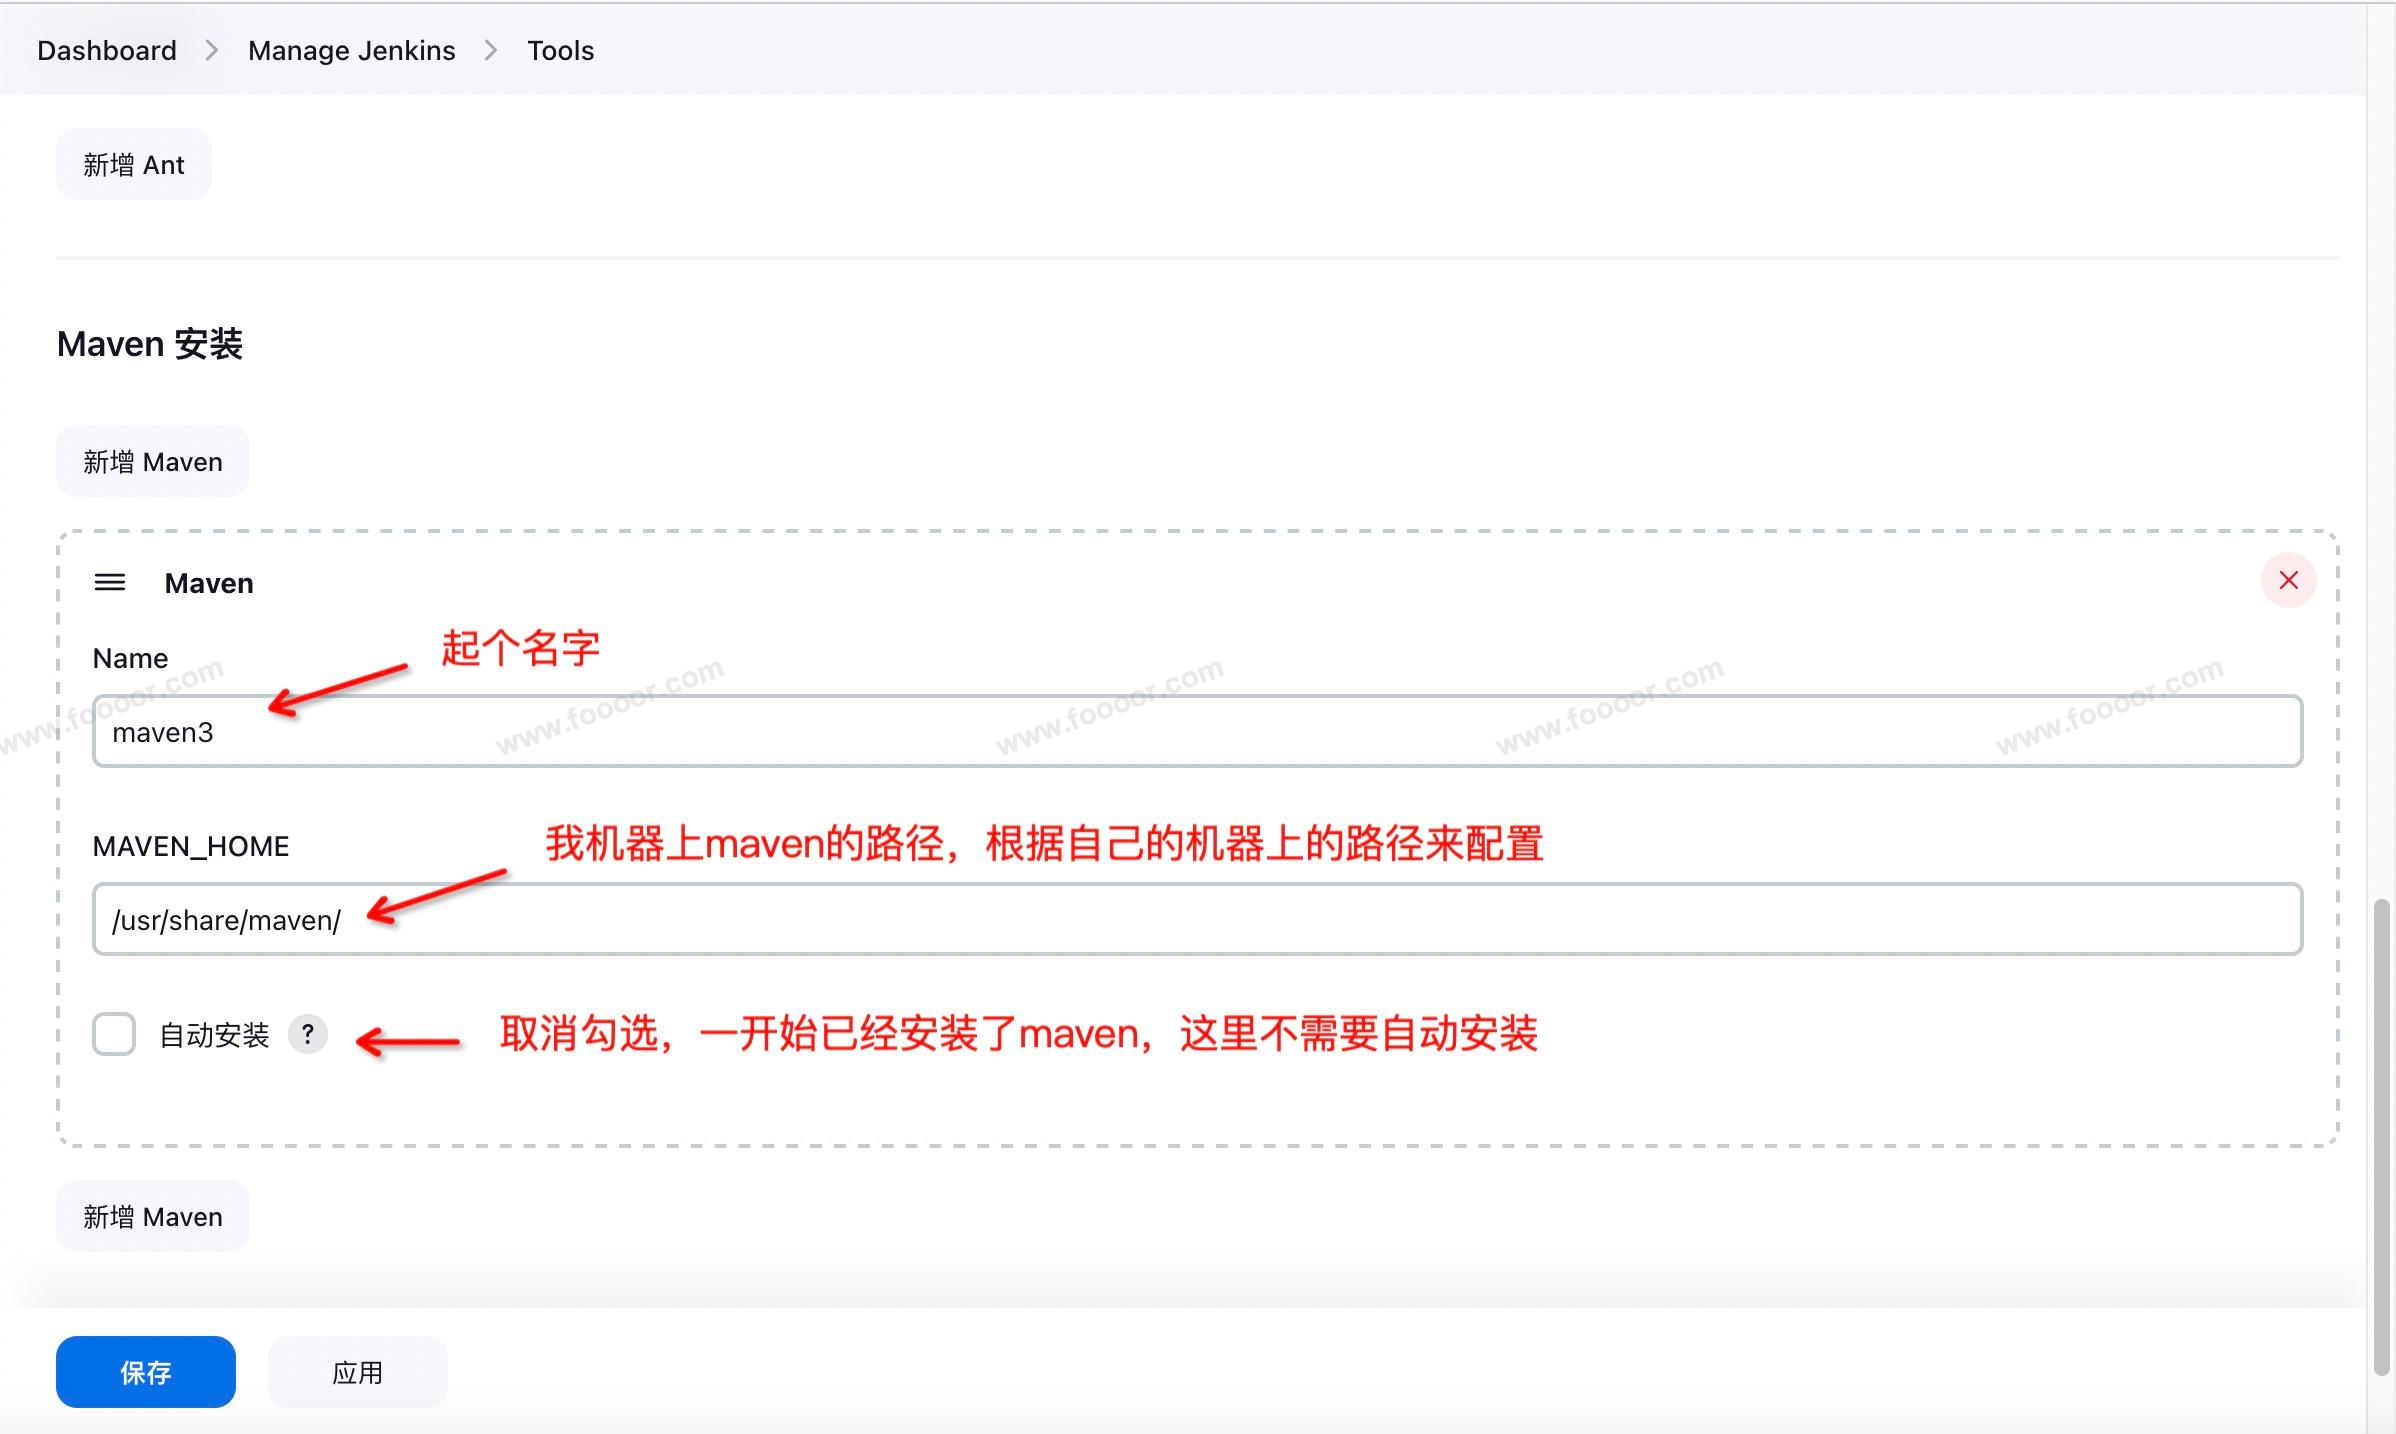This screenshot has height=1434, width=2396.
Task: Click the Maven 安装 section heading
Action: [x=150, y=344]
